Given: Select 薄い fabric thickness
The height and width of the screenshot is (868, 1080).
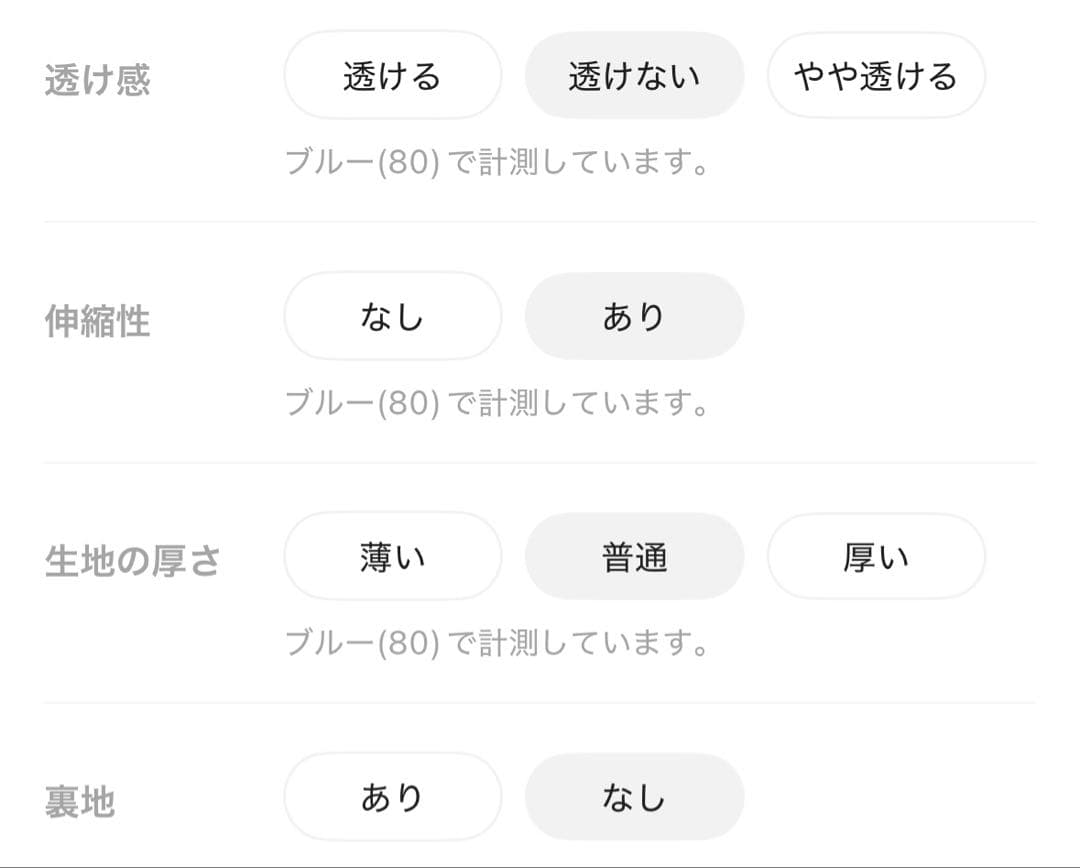Looking at the screenshot, I should coord(393,557).
